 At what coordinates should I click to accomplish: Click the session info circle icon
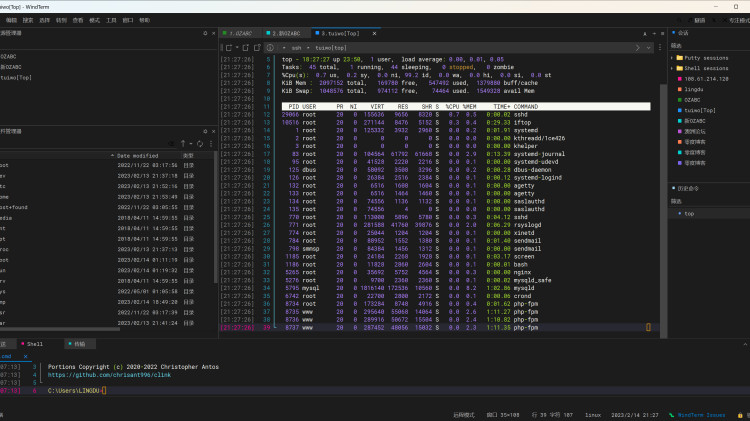tap(270, 48)
